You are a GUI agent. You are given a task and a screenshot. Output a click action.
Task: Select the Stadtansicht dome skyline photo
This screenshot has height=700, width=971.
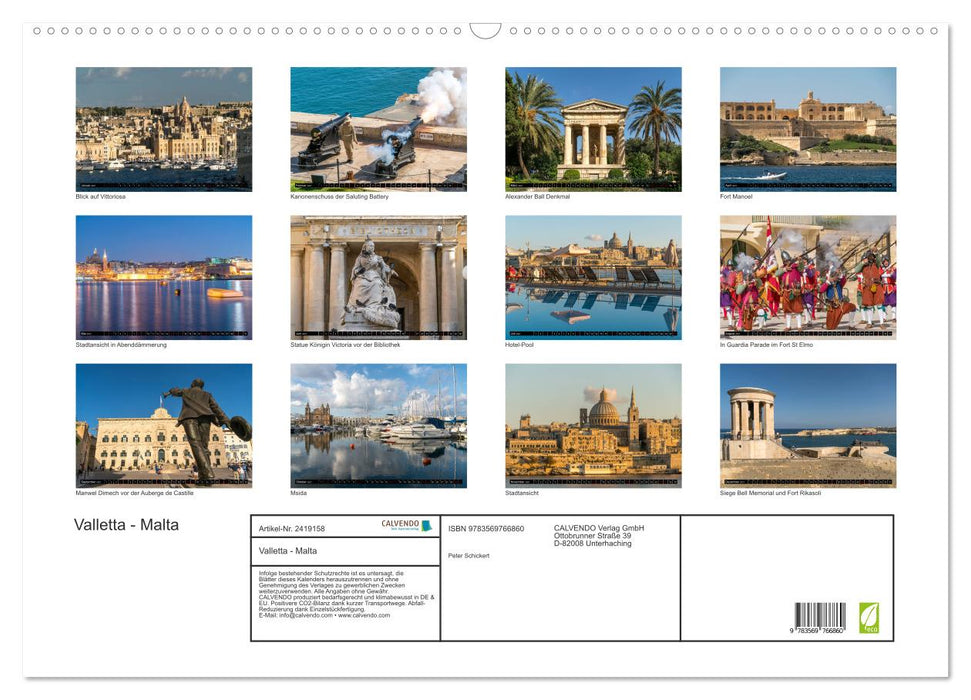(593, 426)
